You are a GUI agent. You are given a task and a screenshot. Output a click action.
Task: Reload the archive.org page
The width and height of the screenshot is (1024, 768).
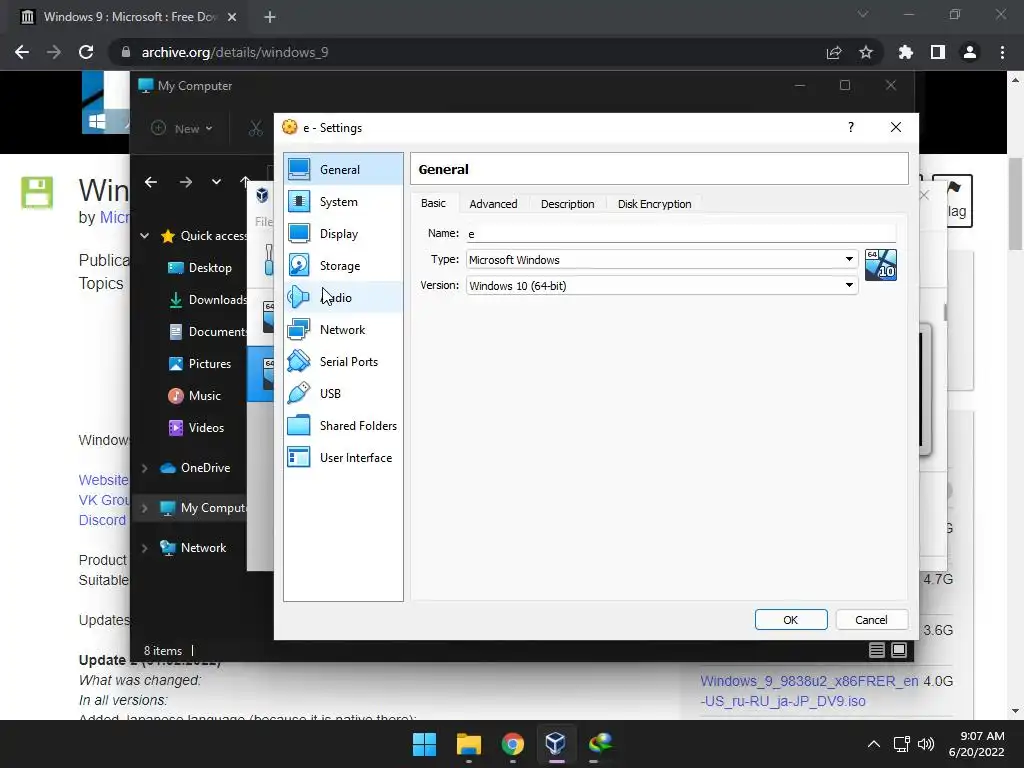coord(86,52)
